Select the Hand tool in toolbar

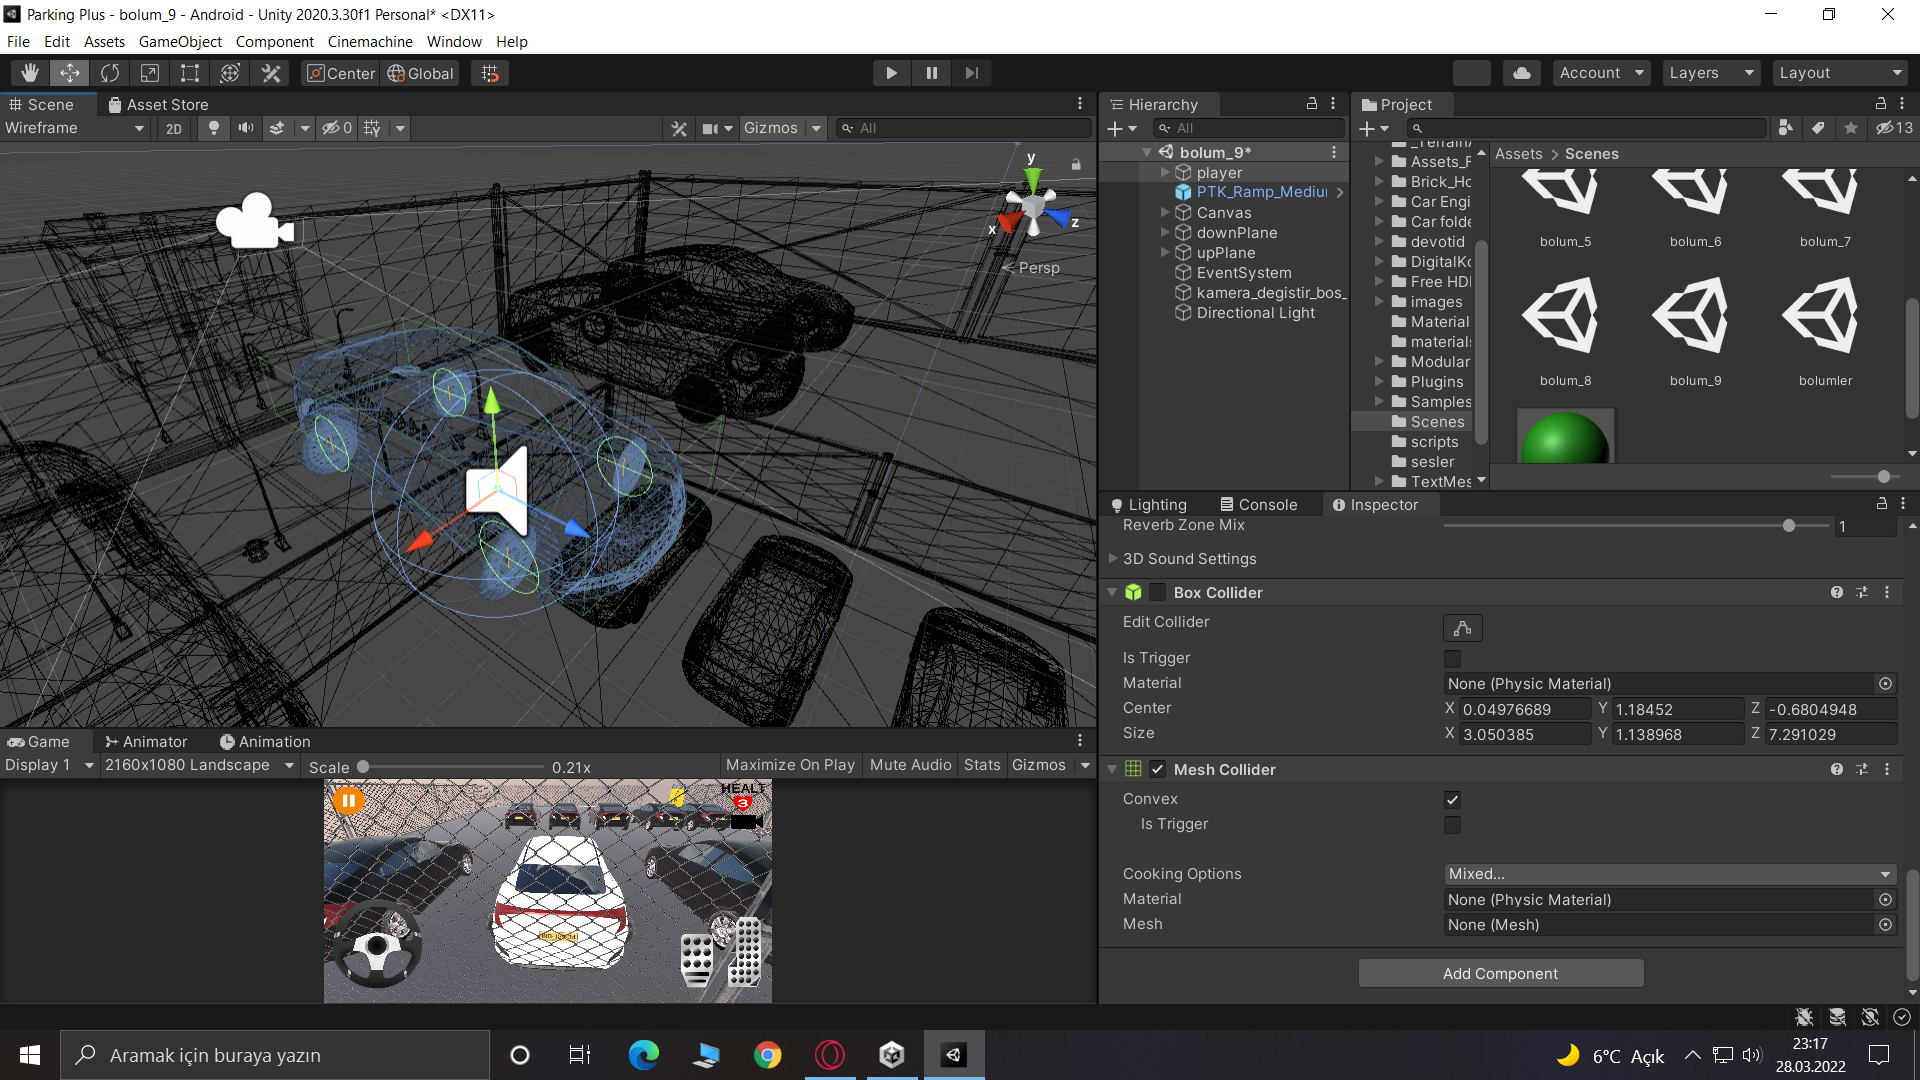30,73
